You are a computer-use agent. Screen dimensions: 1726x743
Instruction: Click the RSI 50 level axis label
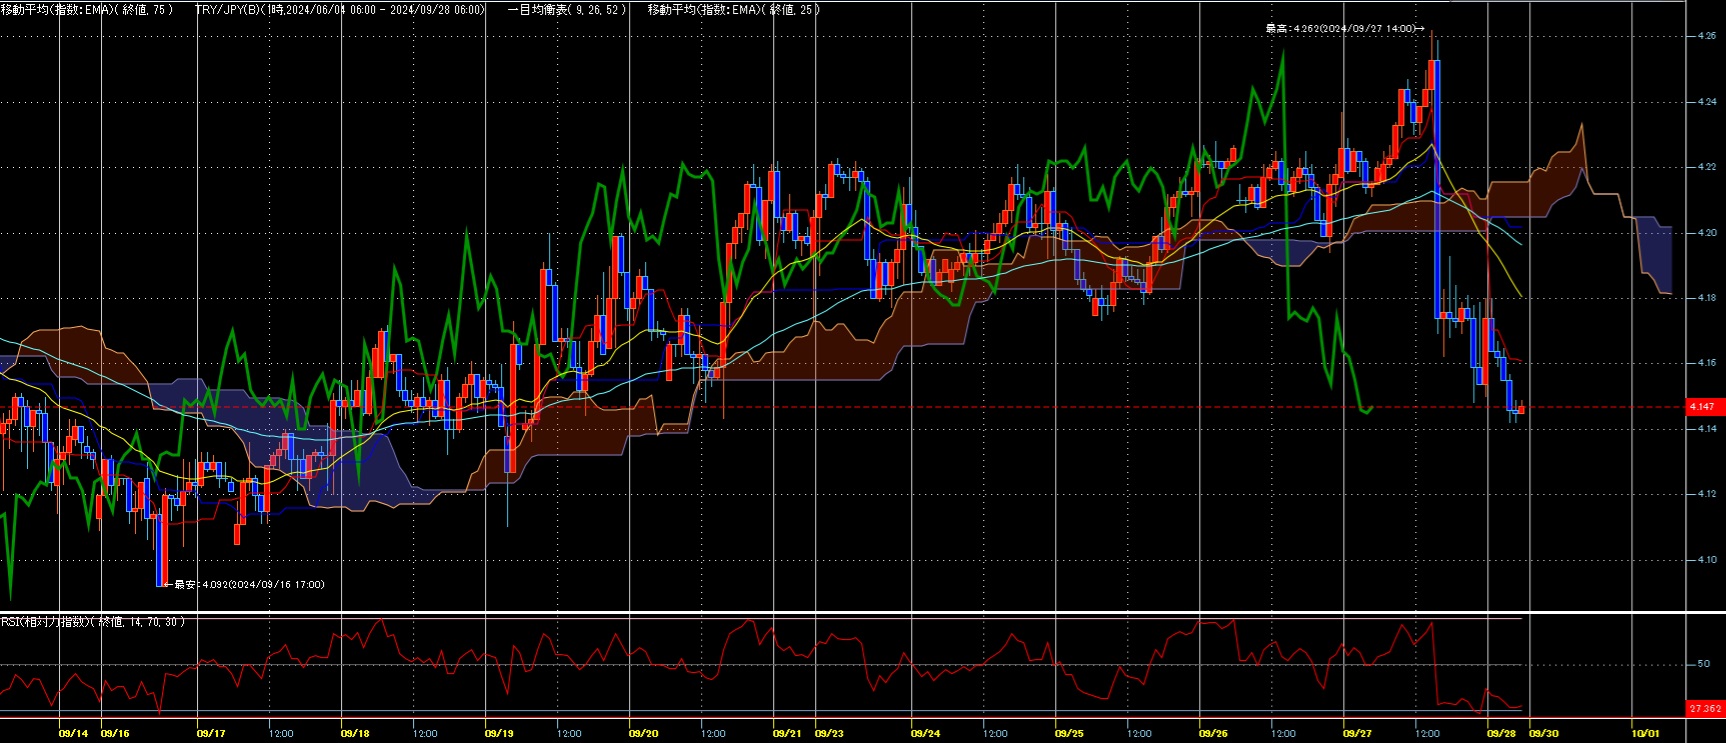point(1704,664)
